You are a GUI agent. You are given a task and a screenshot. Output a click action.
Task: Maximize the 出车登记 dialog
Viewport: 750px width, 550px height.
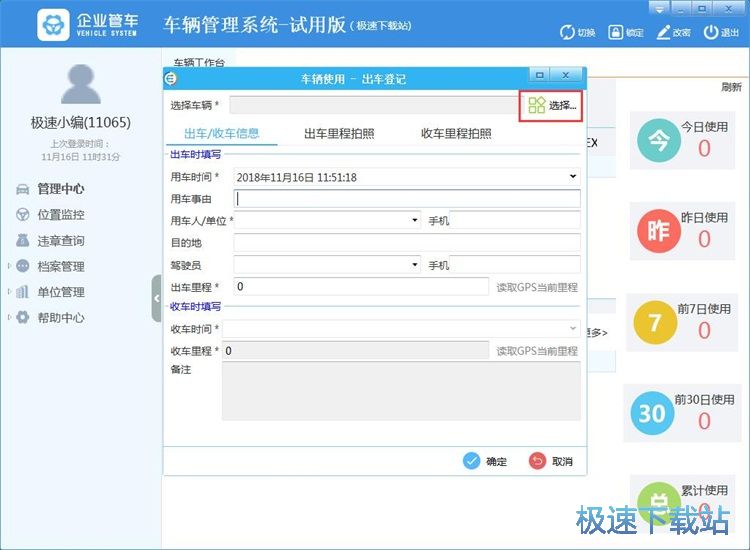pos(540,75)
